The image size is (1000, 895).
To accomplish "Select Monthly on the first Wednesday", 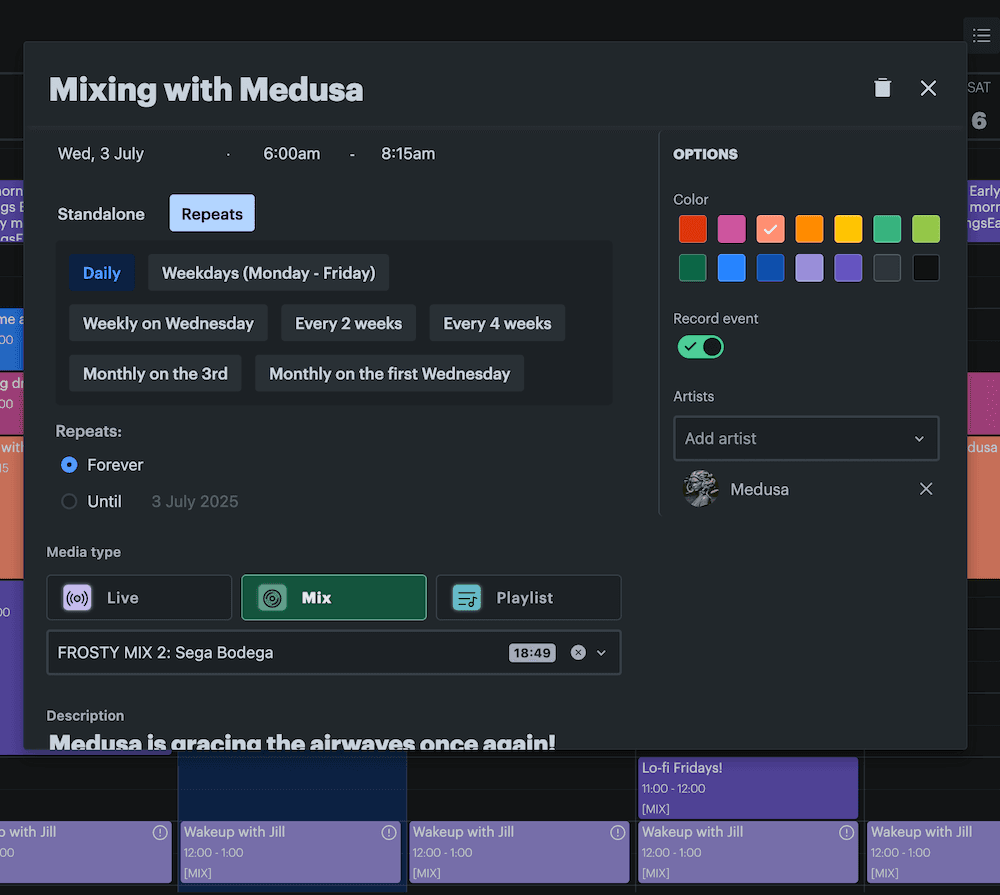I will (389, 374).
